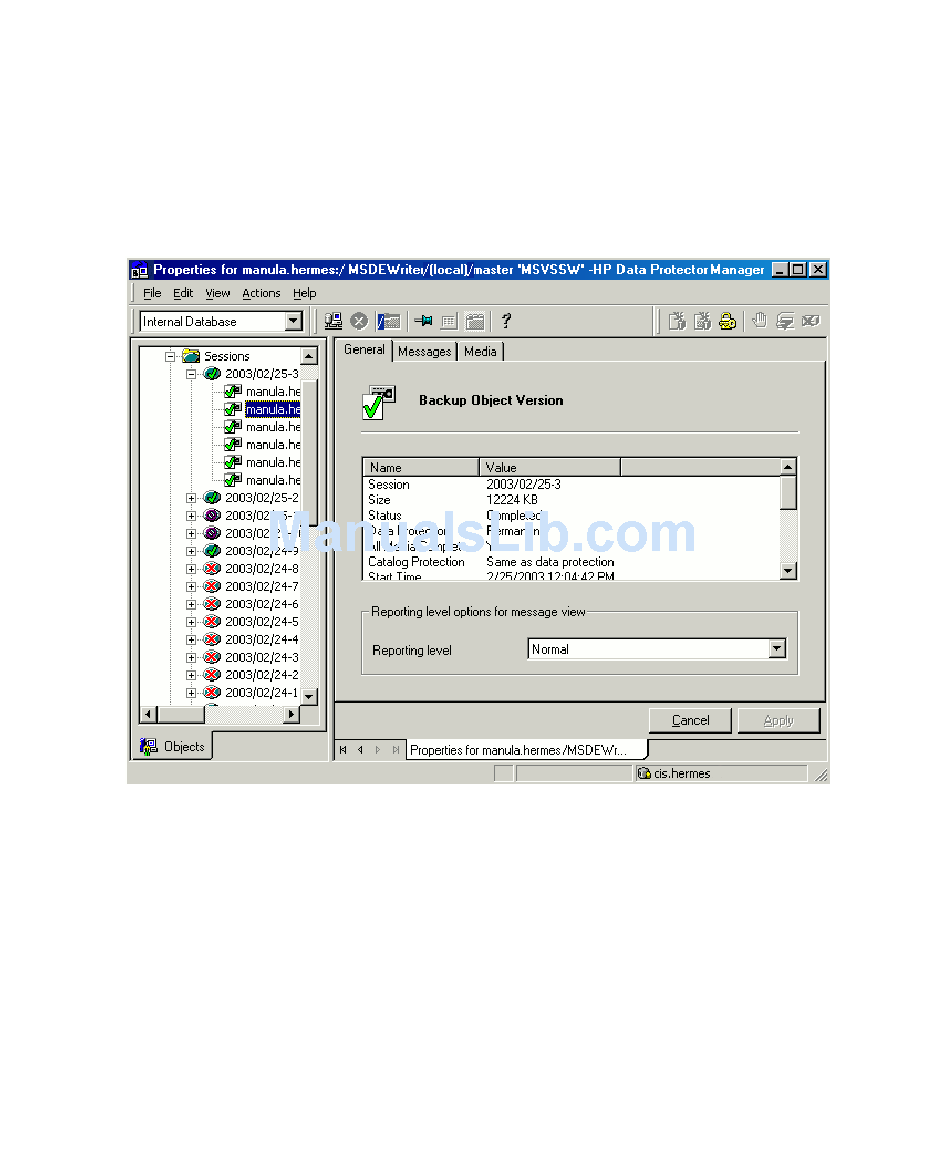
Task: Click the gray circled X abort icon
Action: (x=359, y=321)
